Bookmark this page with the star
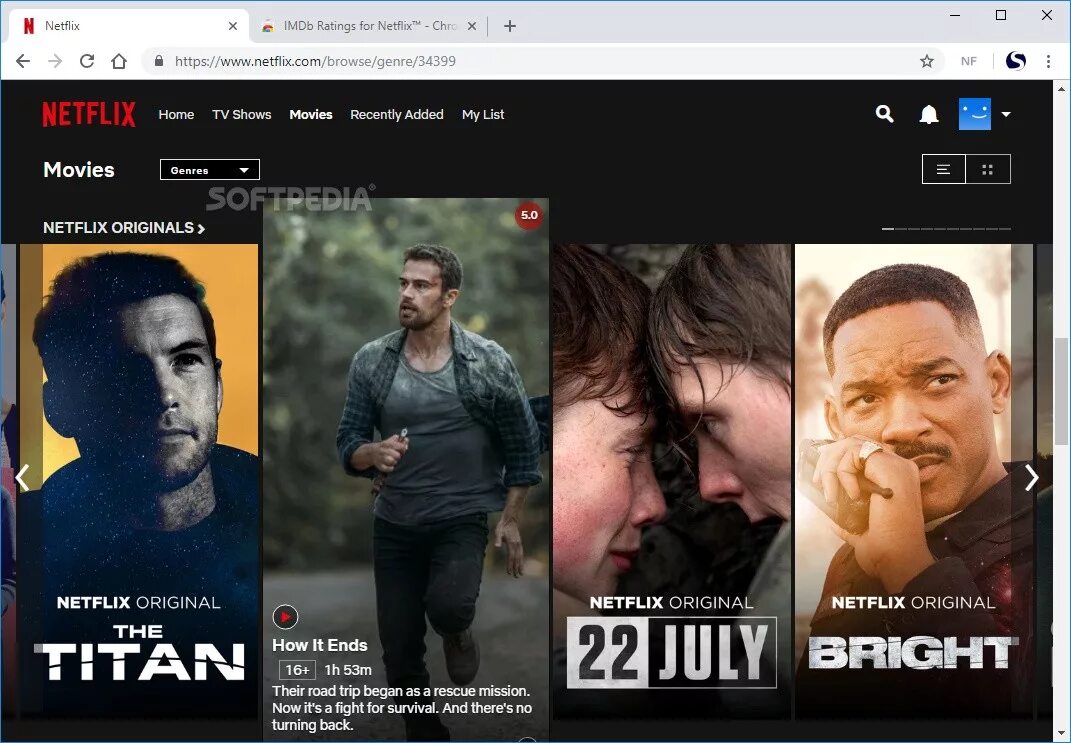This screenshot has width=1071, height=743. (927, 61)
